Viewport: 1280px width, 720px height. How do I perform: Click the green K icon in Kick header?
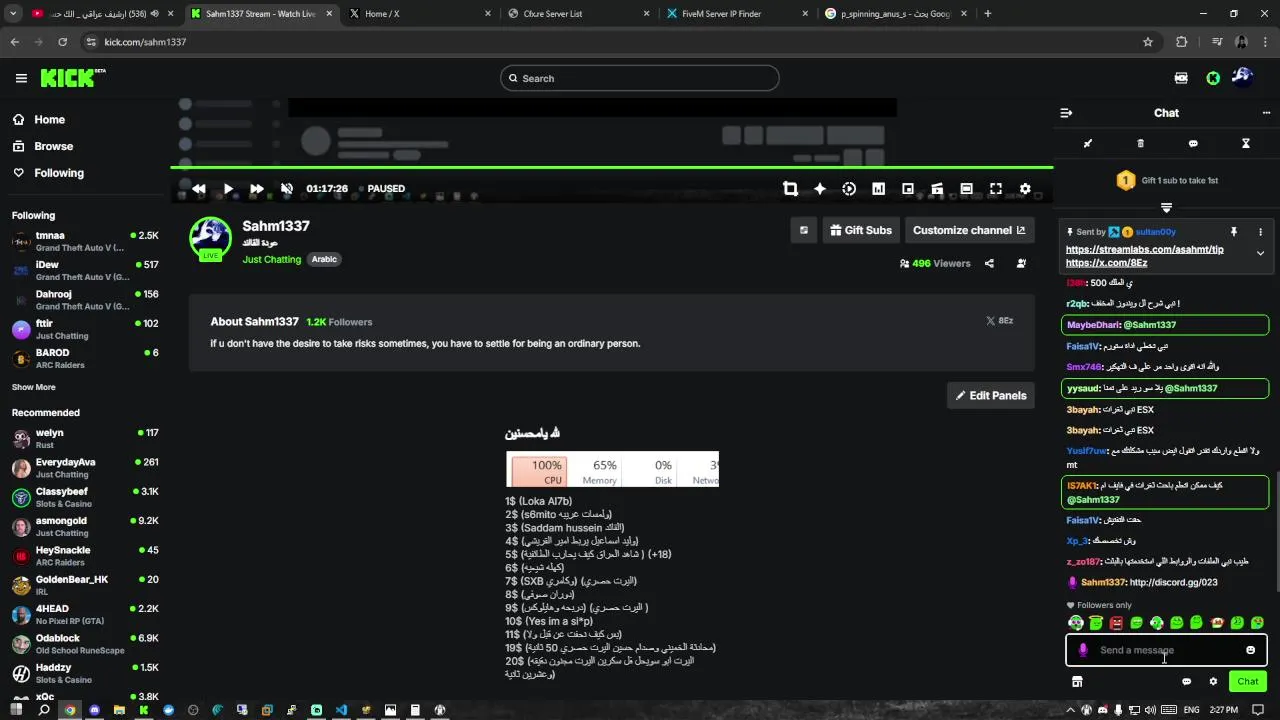coord(1213,78)
